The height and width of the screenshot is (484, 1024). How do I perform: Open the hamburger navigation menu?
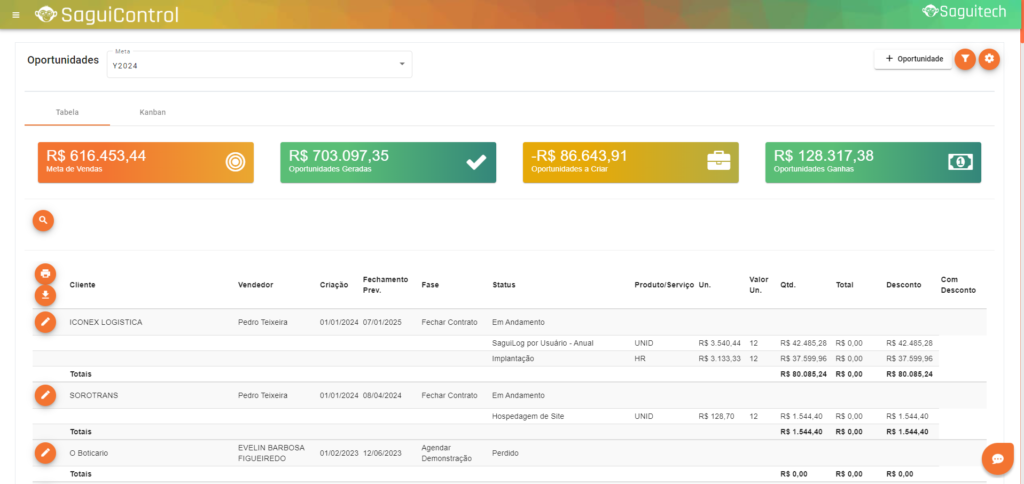(x=15, y=15)
